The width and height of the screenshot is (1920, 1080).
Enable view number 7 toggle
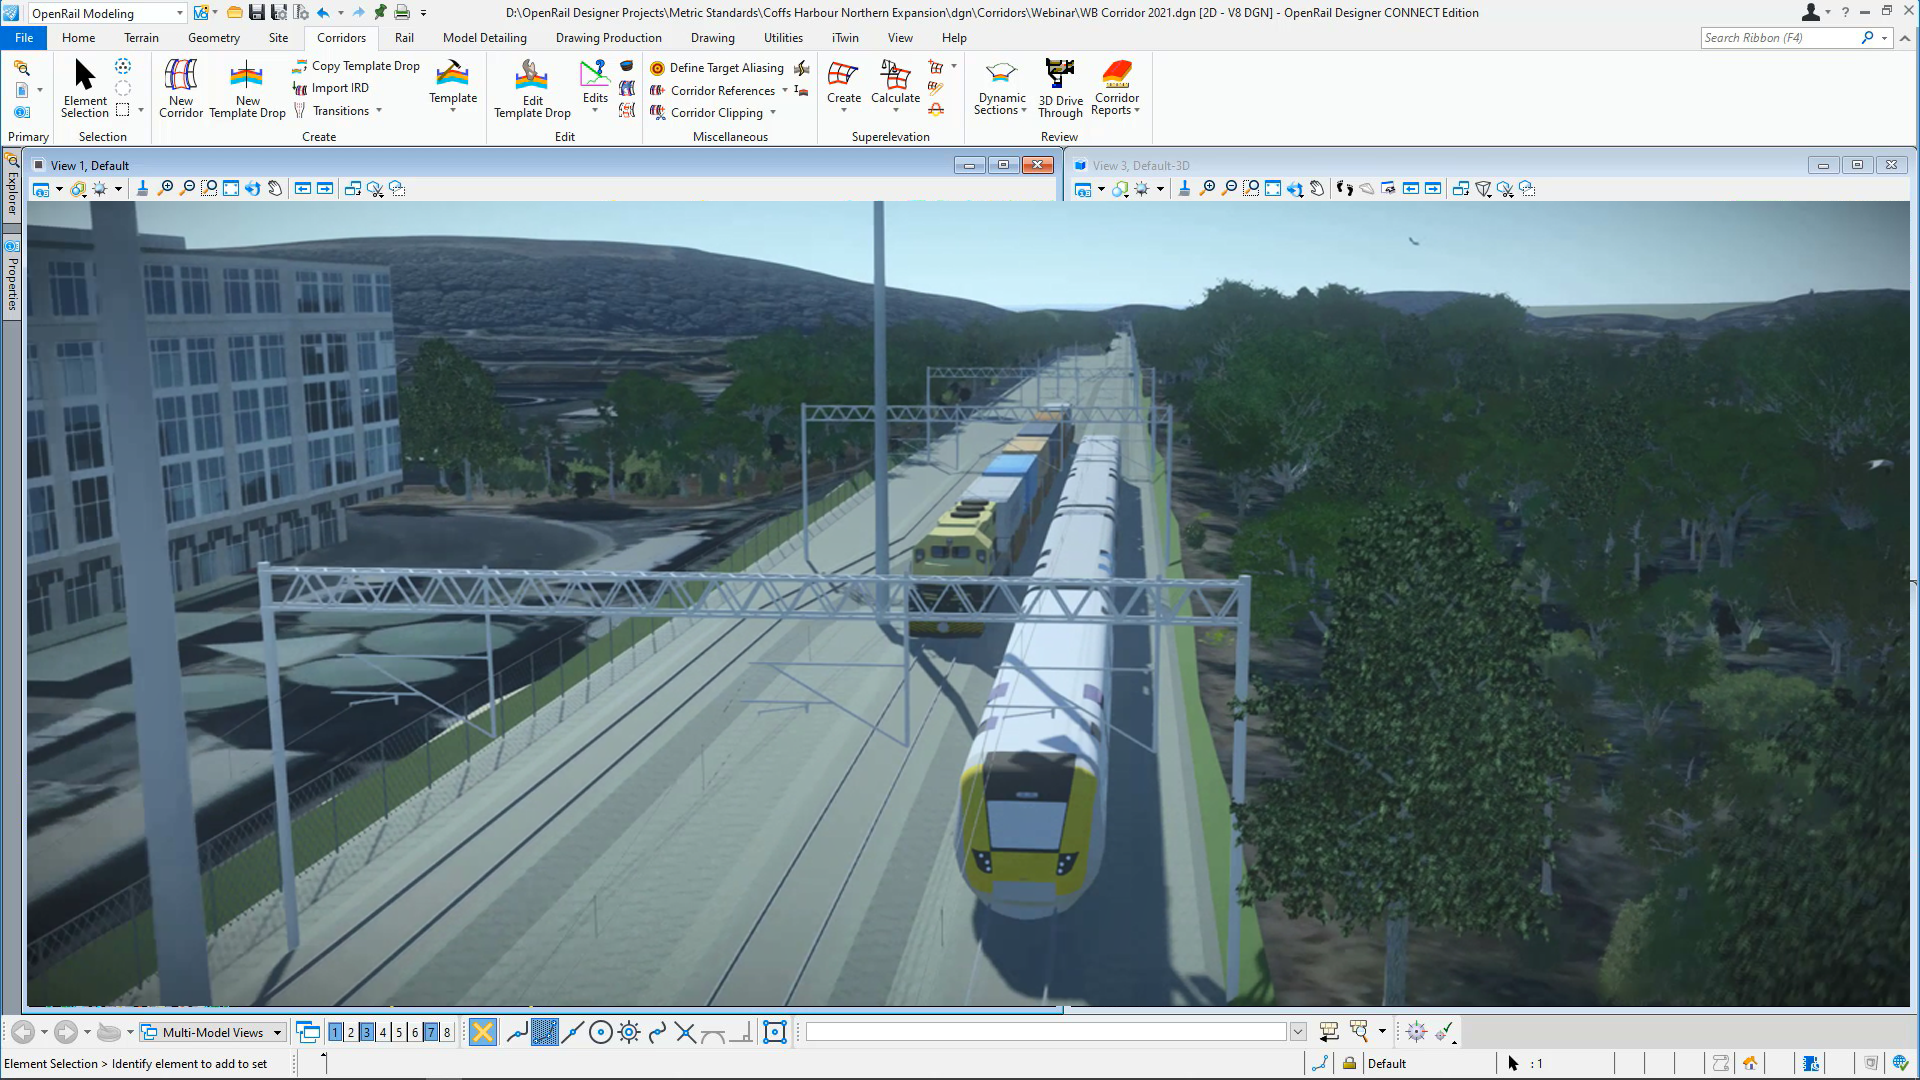pyautogui.click(x=429, y=1031)
